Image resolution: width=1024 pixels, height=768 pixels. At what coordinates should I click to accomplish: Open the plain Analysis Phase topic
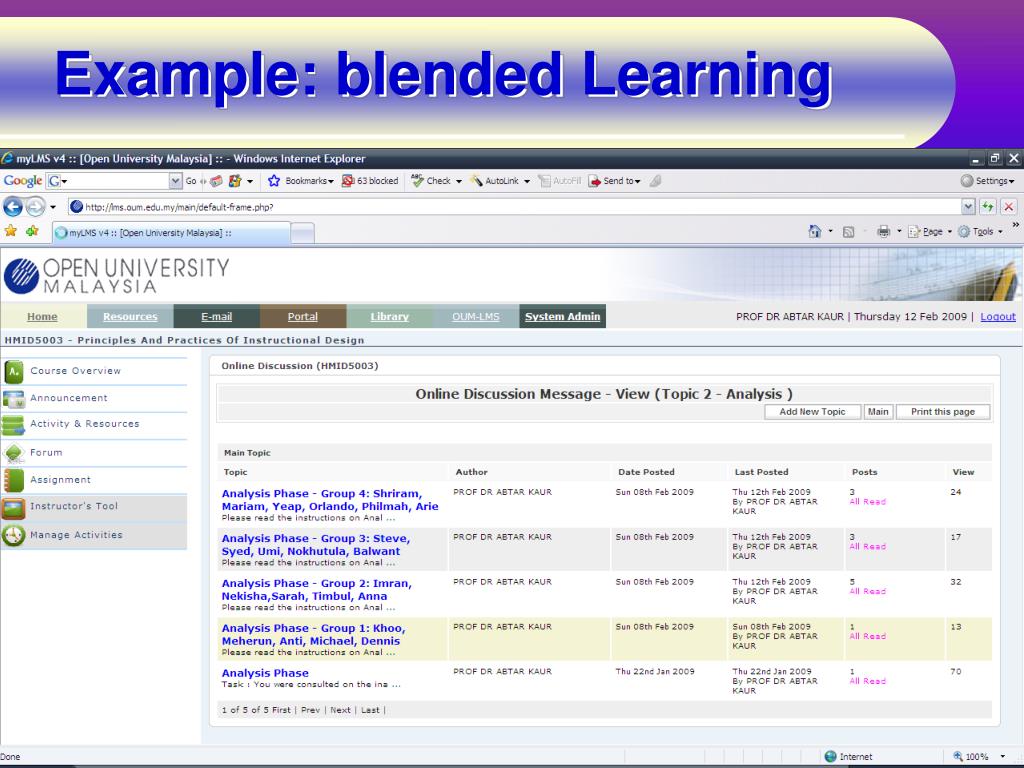(265, 673)
